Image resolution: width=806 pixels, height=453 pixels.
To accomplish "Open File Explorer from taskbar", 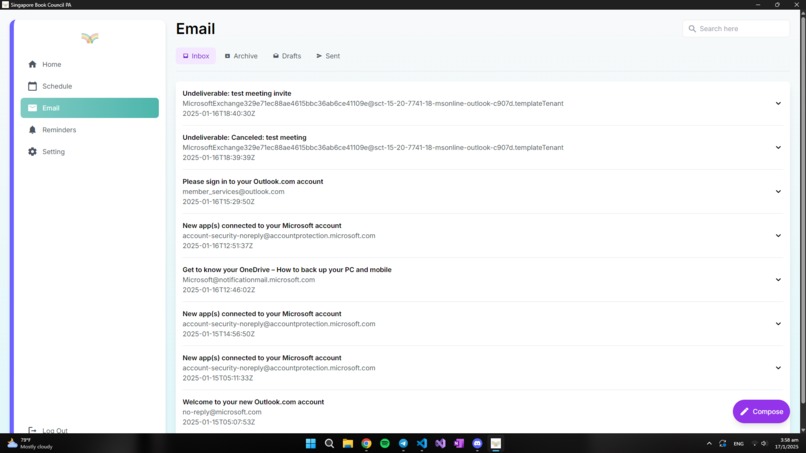I will [347, 443].
